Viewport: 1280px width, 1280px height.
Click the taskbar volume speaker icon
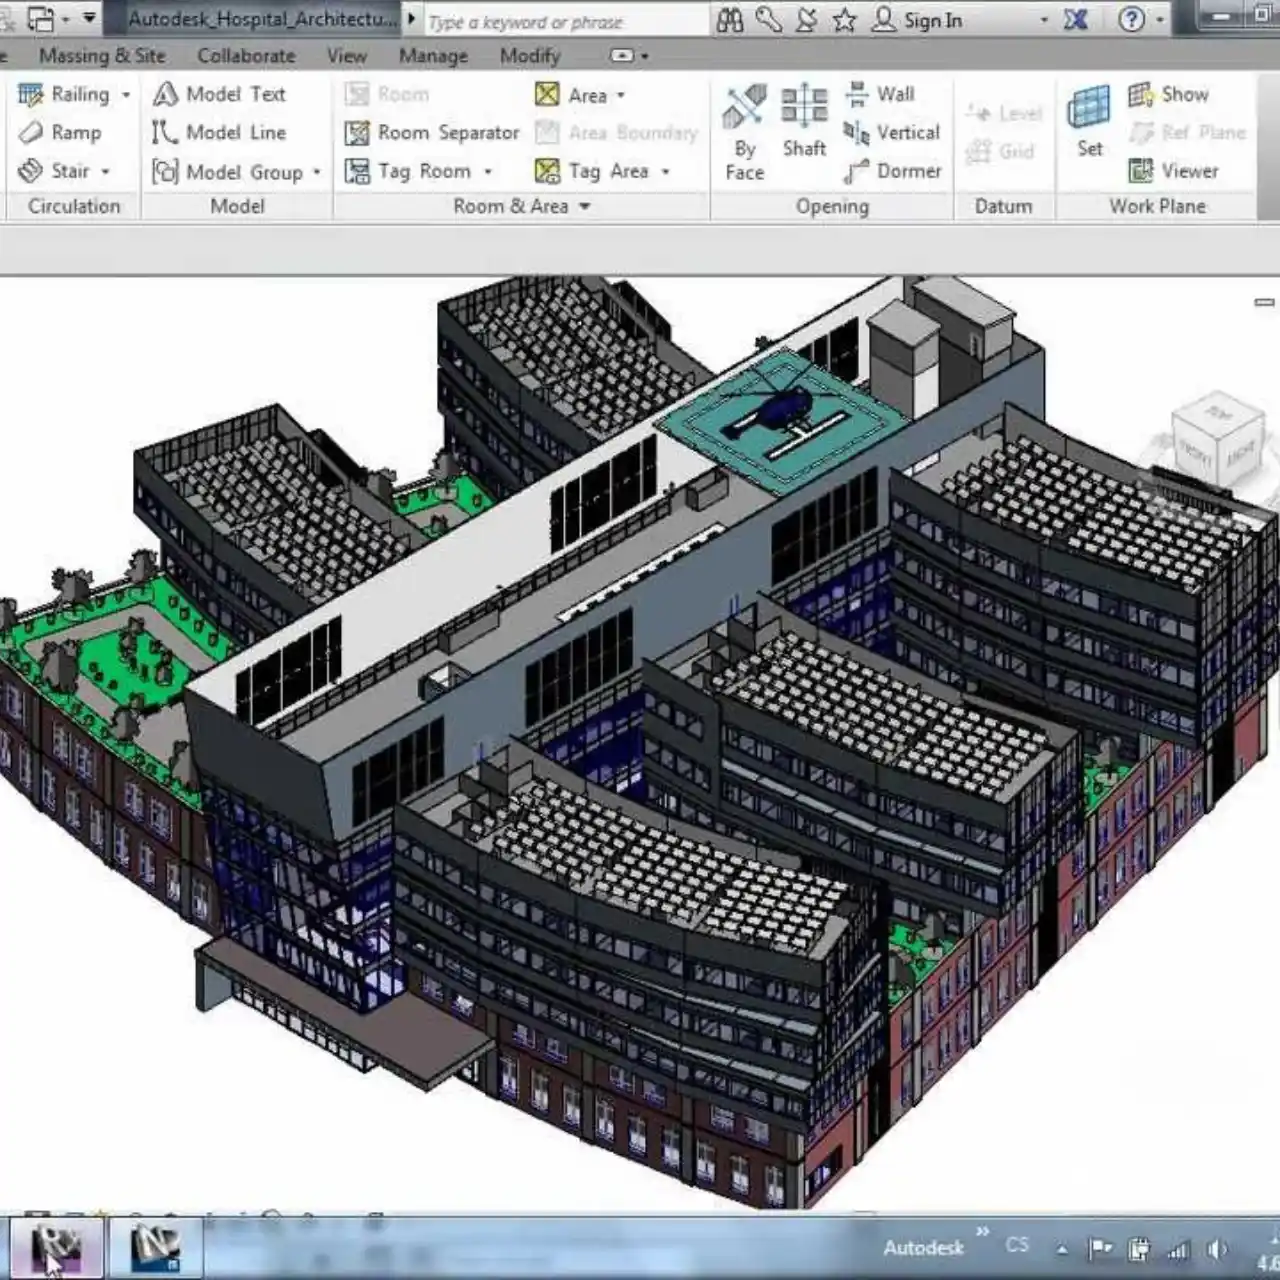click(x=1217, y=1248)
